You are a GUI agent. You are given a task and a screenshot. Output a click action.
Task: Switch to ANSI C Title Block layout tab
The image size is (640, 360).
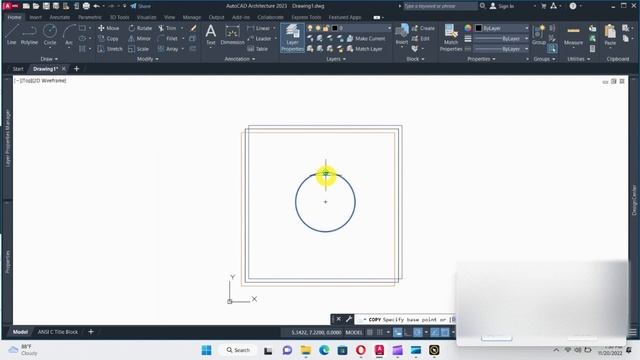pos(58,332)
